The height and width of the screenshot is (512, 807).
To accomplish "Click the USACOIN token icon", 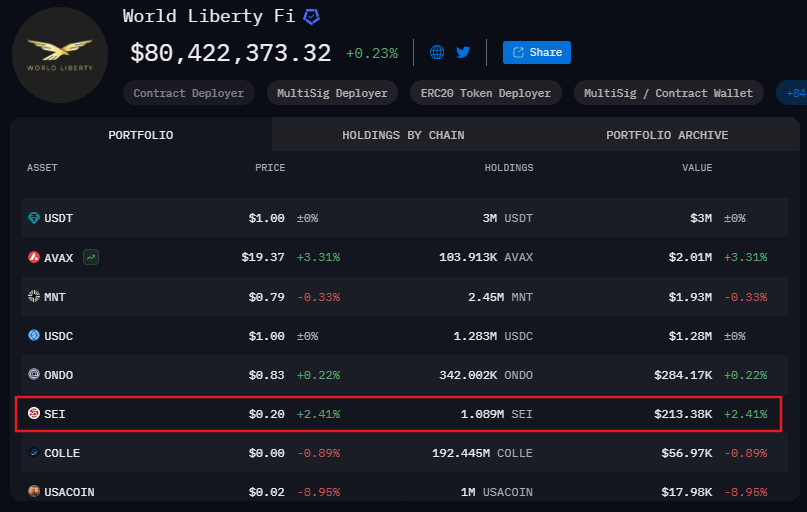I will (34, 491).
